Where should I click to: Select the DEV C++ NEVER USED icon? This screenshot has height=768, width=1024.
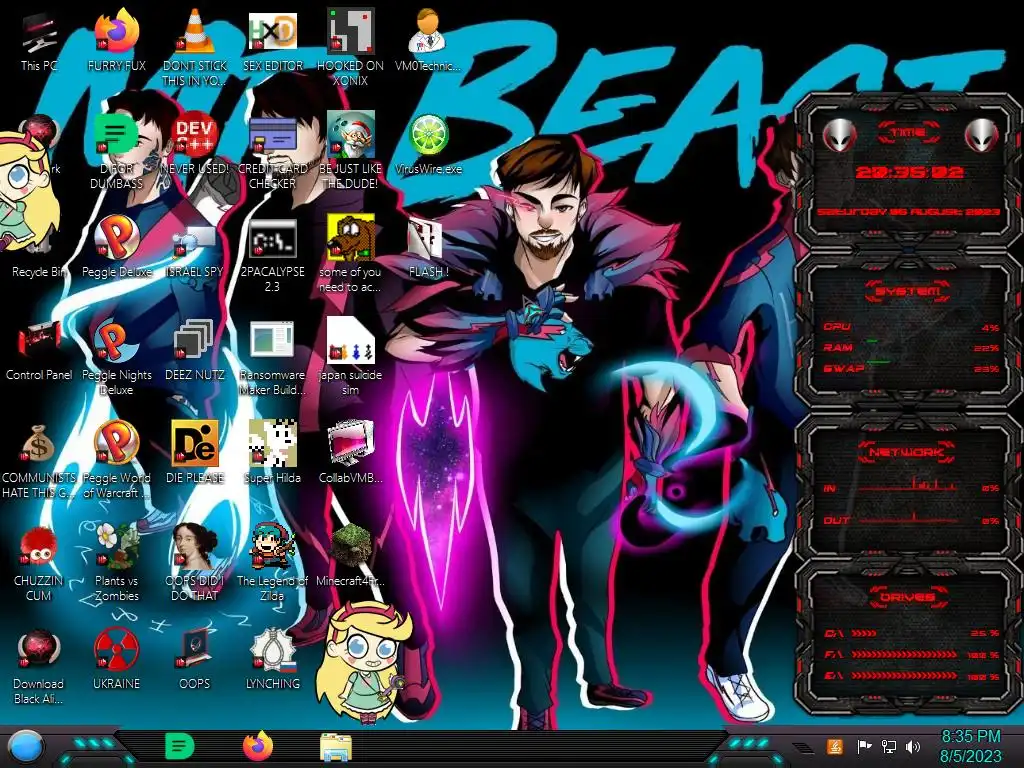pos(195,135)
